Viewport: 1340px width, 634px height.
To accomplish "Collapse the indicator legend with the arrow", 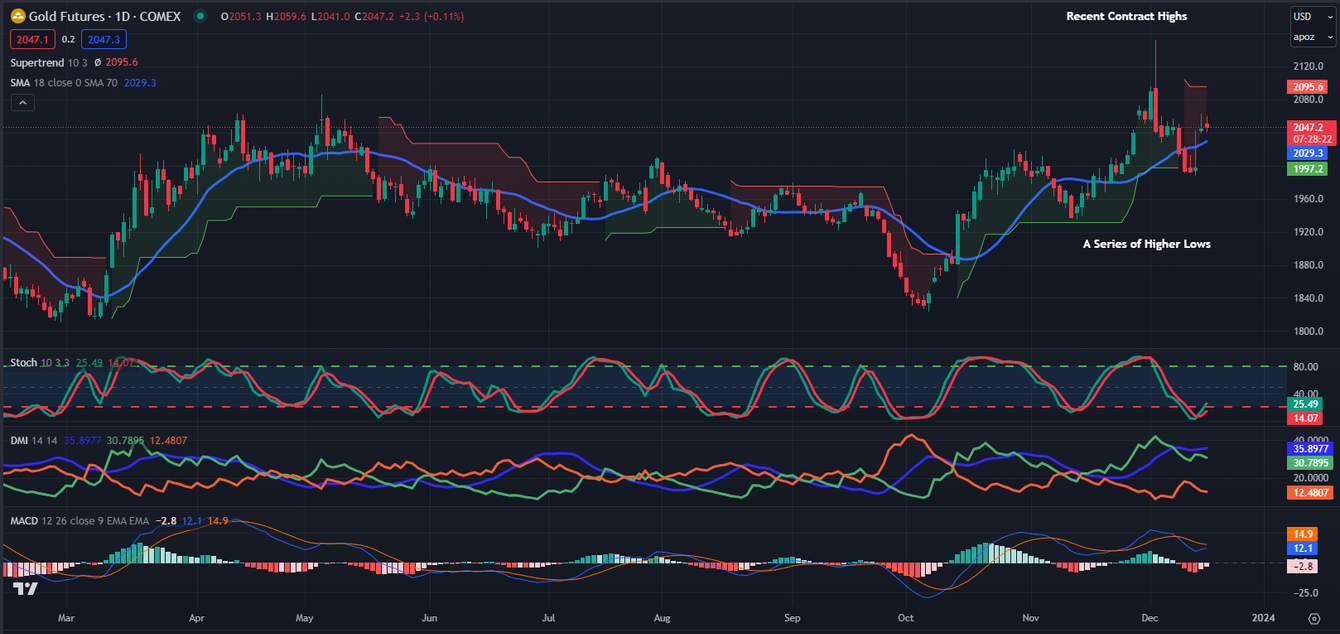I will (23, 102).
